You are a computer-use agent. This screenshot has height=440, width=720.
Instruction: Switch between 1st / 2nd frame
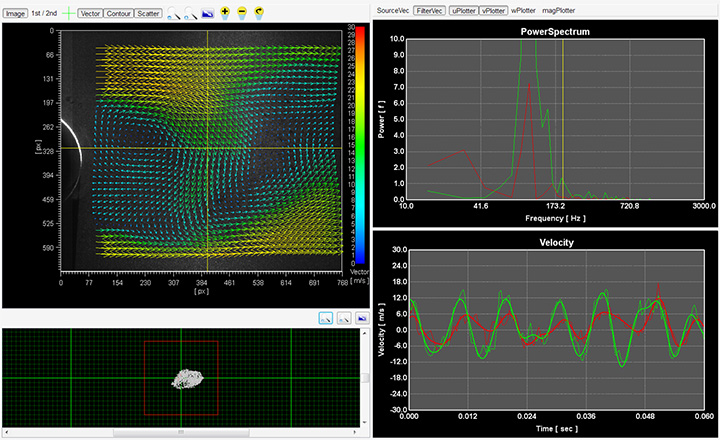tap(44, 13)
